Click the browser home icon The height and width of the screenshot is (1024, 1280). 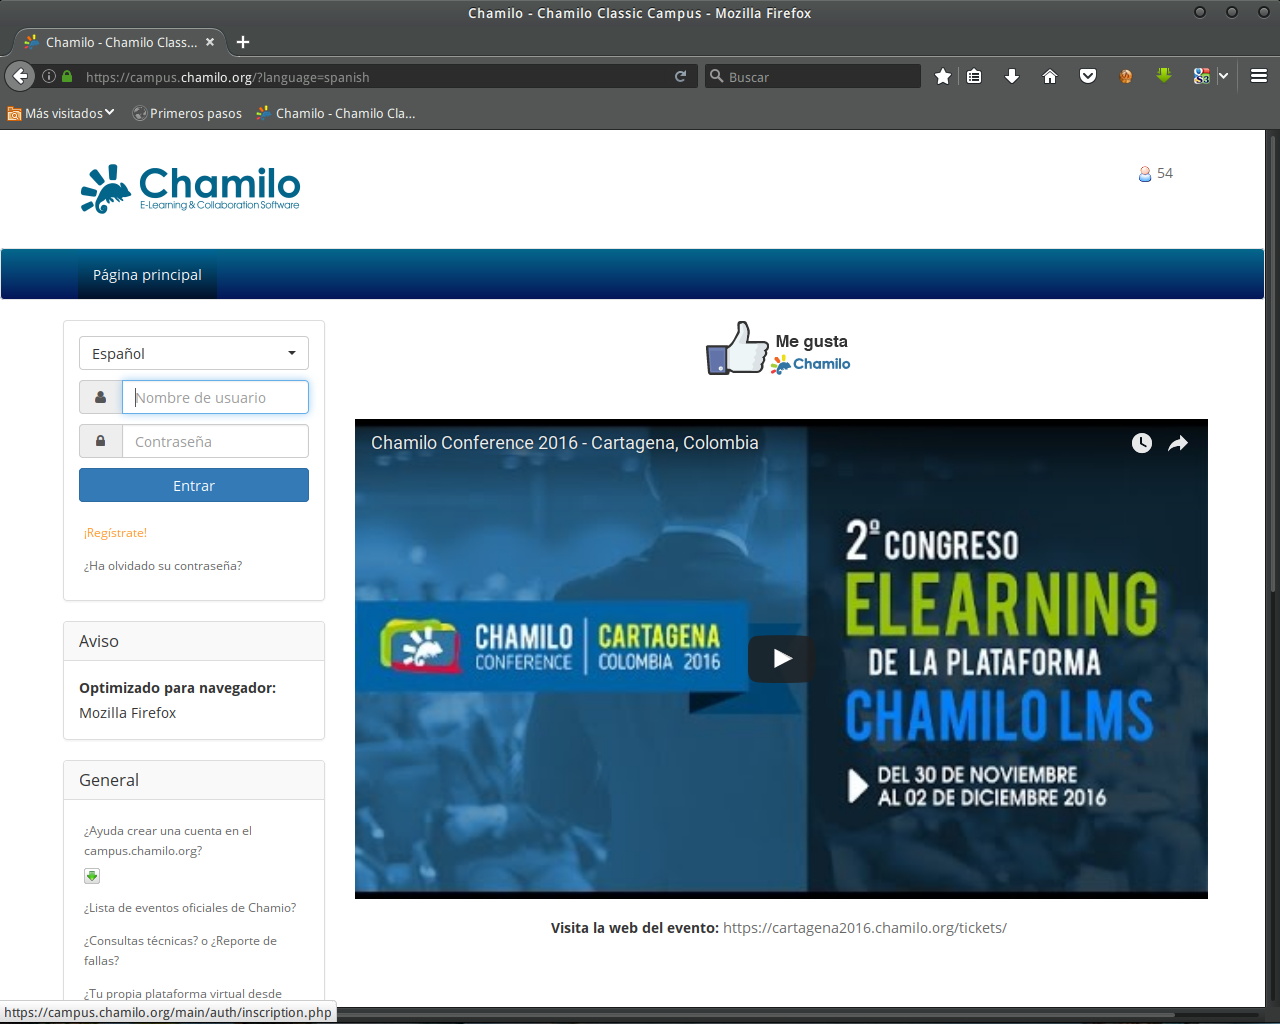click(1049, 75)
